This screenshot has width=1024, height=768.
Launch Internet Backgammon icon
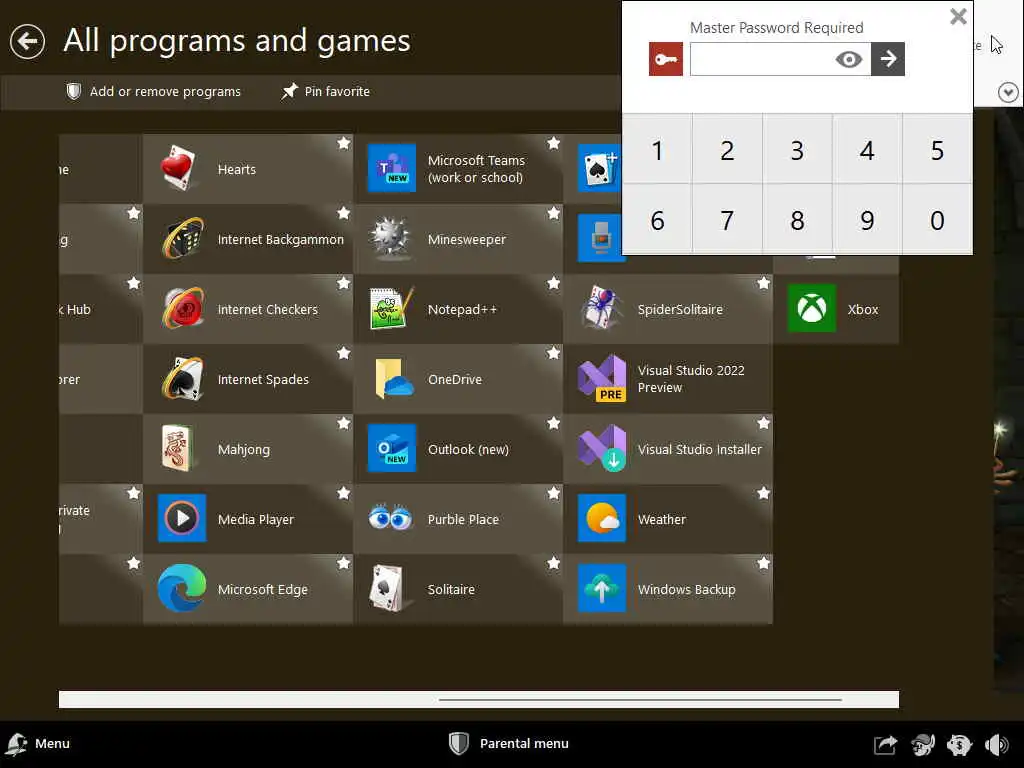click(182, 239)
